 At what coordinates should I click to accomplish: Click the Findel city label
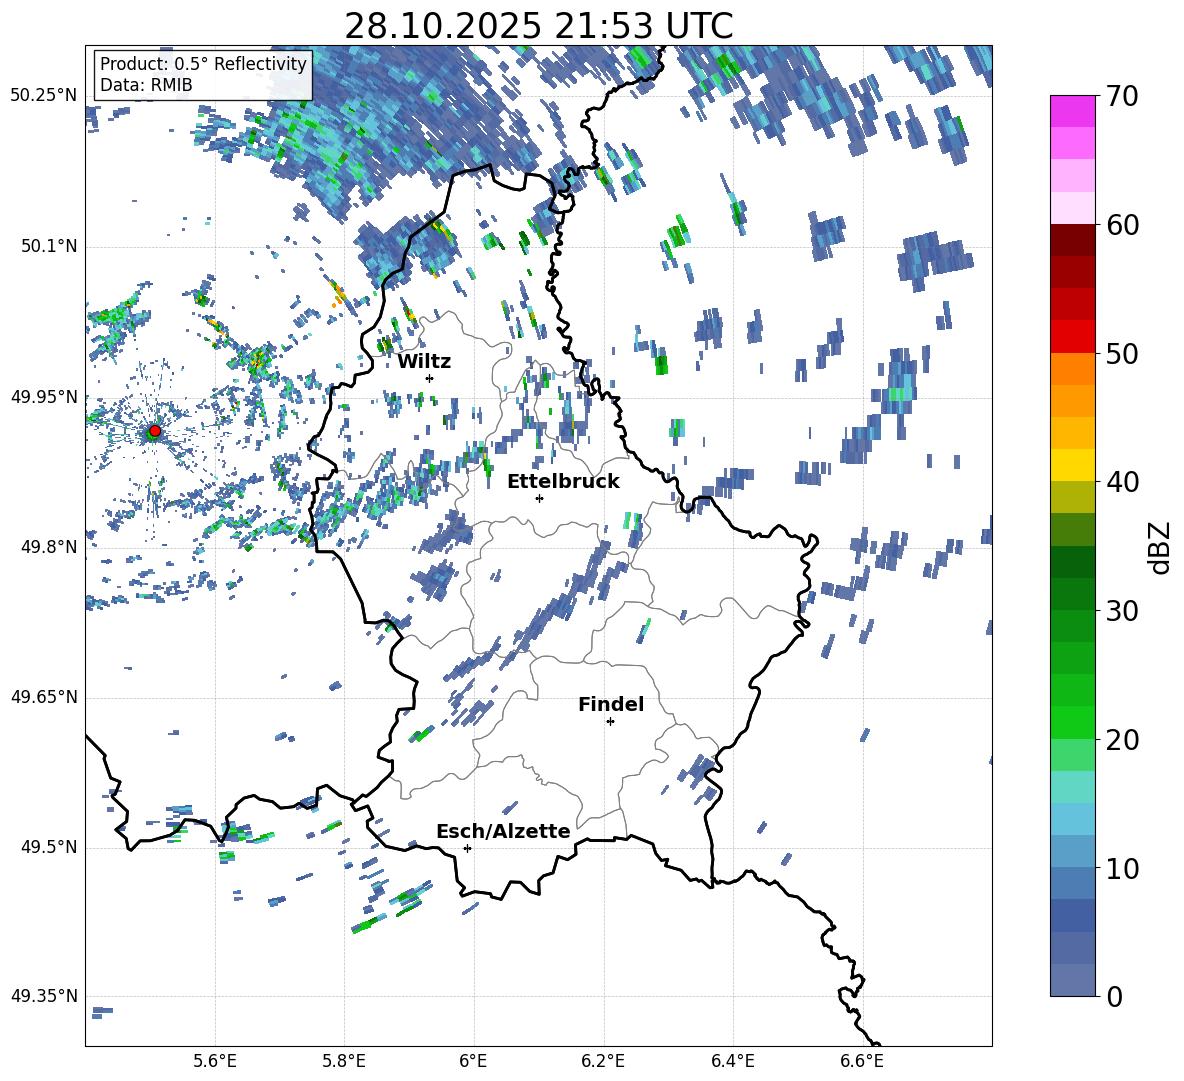pos(611,704)
